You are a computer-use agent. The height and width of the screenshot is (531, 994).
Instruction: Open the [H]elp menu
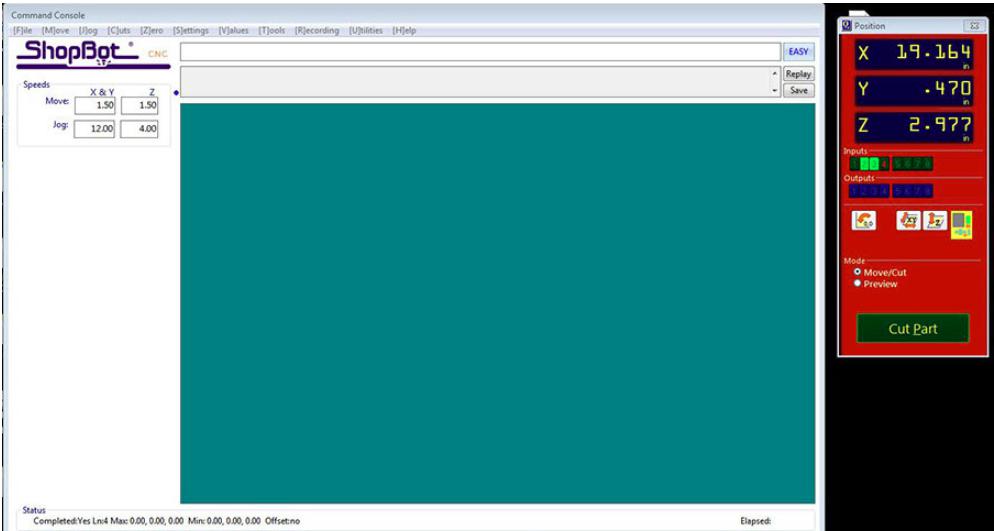pyautogui.click(x=404, y=30)
